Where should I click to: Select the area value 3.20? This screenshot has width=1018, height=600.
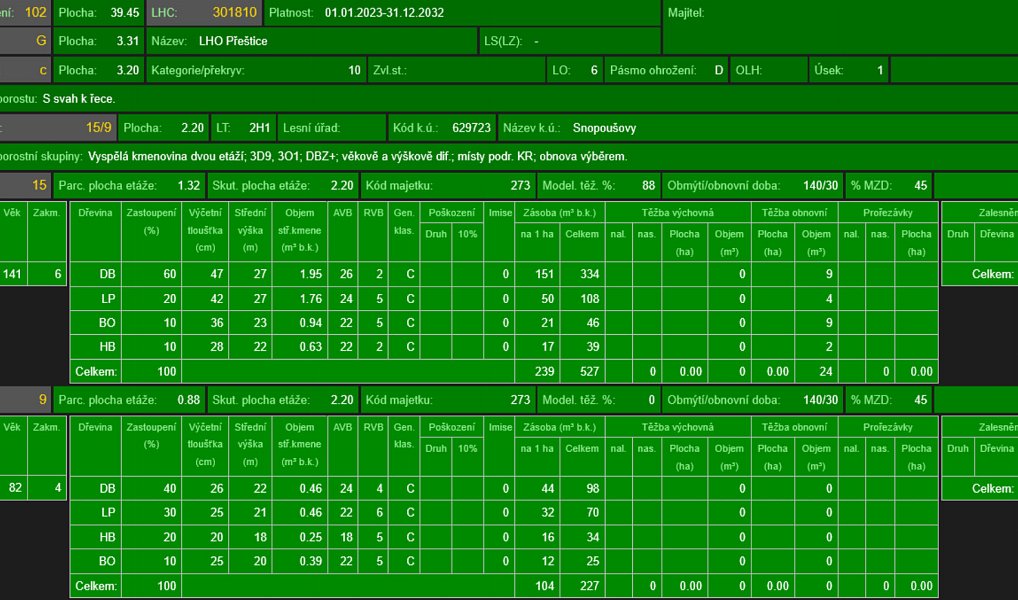[128, 70]
